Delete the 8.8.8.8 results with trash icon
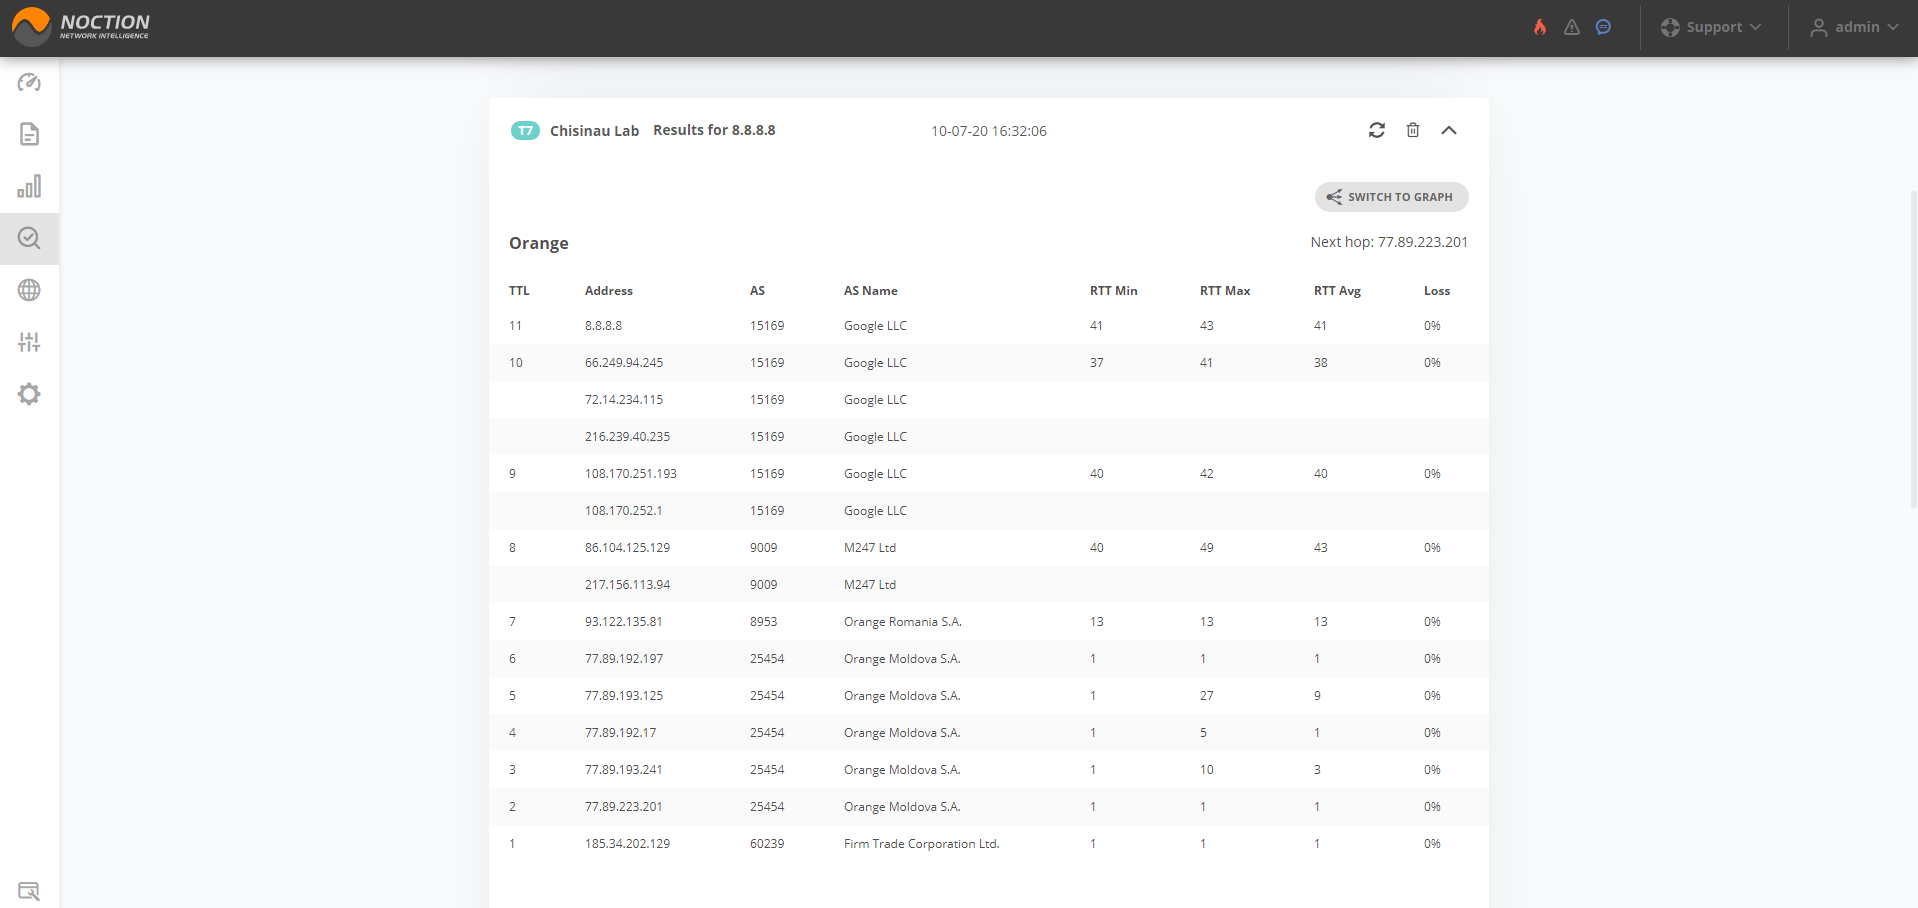The height and width of the screenshot is (908, 1918). pos(1413,130)
